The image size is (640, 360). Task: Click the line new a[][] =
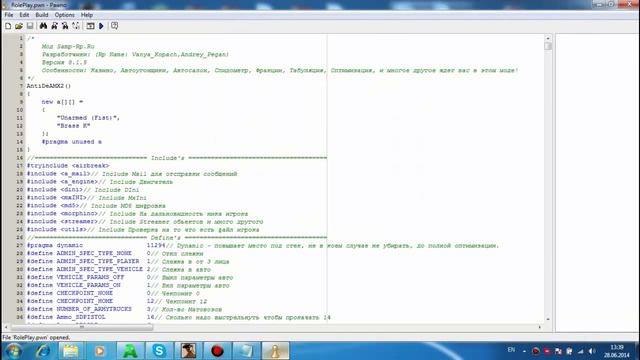[62, 102]
